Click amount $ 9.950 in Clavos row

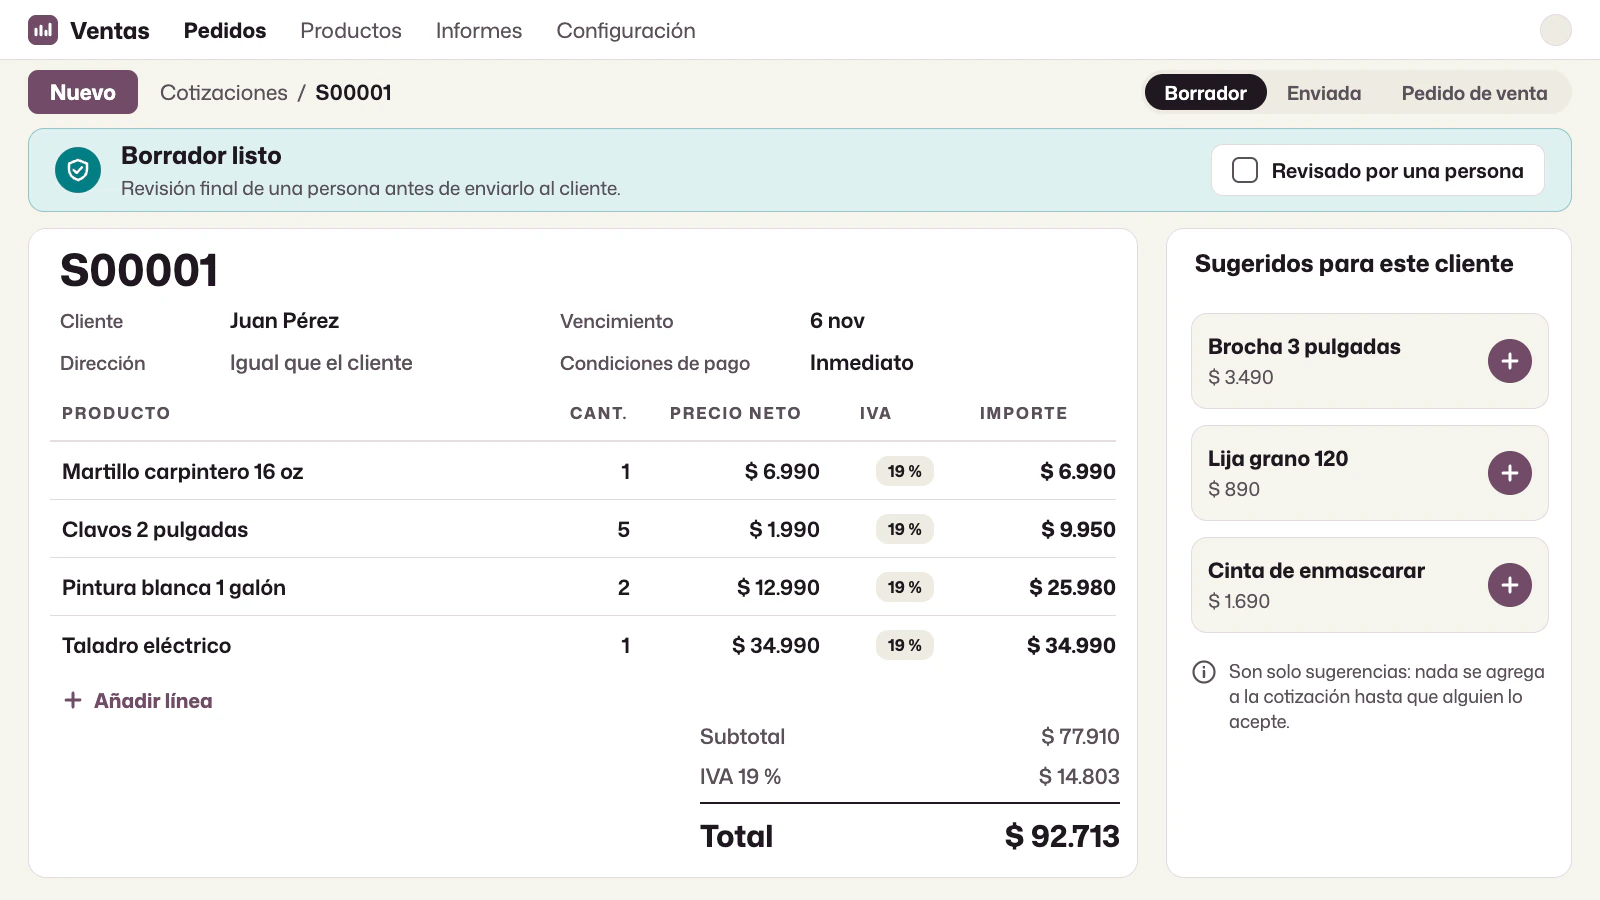1078,529
